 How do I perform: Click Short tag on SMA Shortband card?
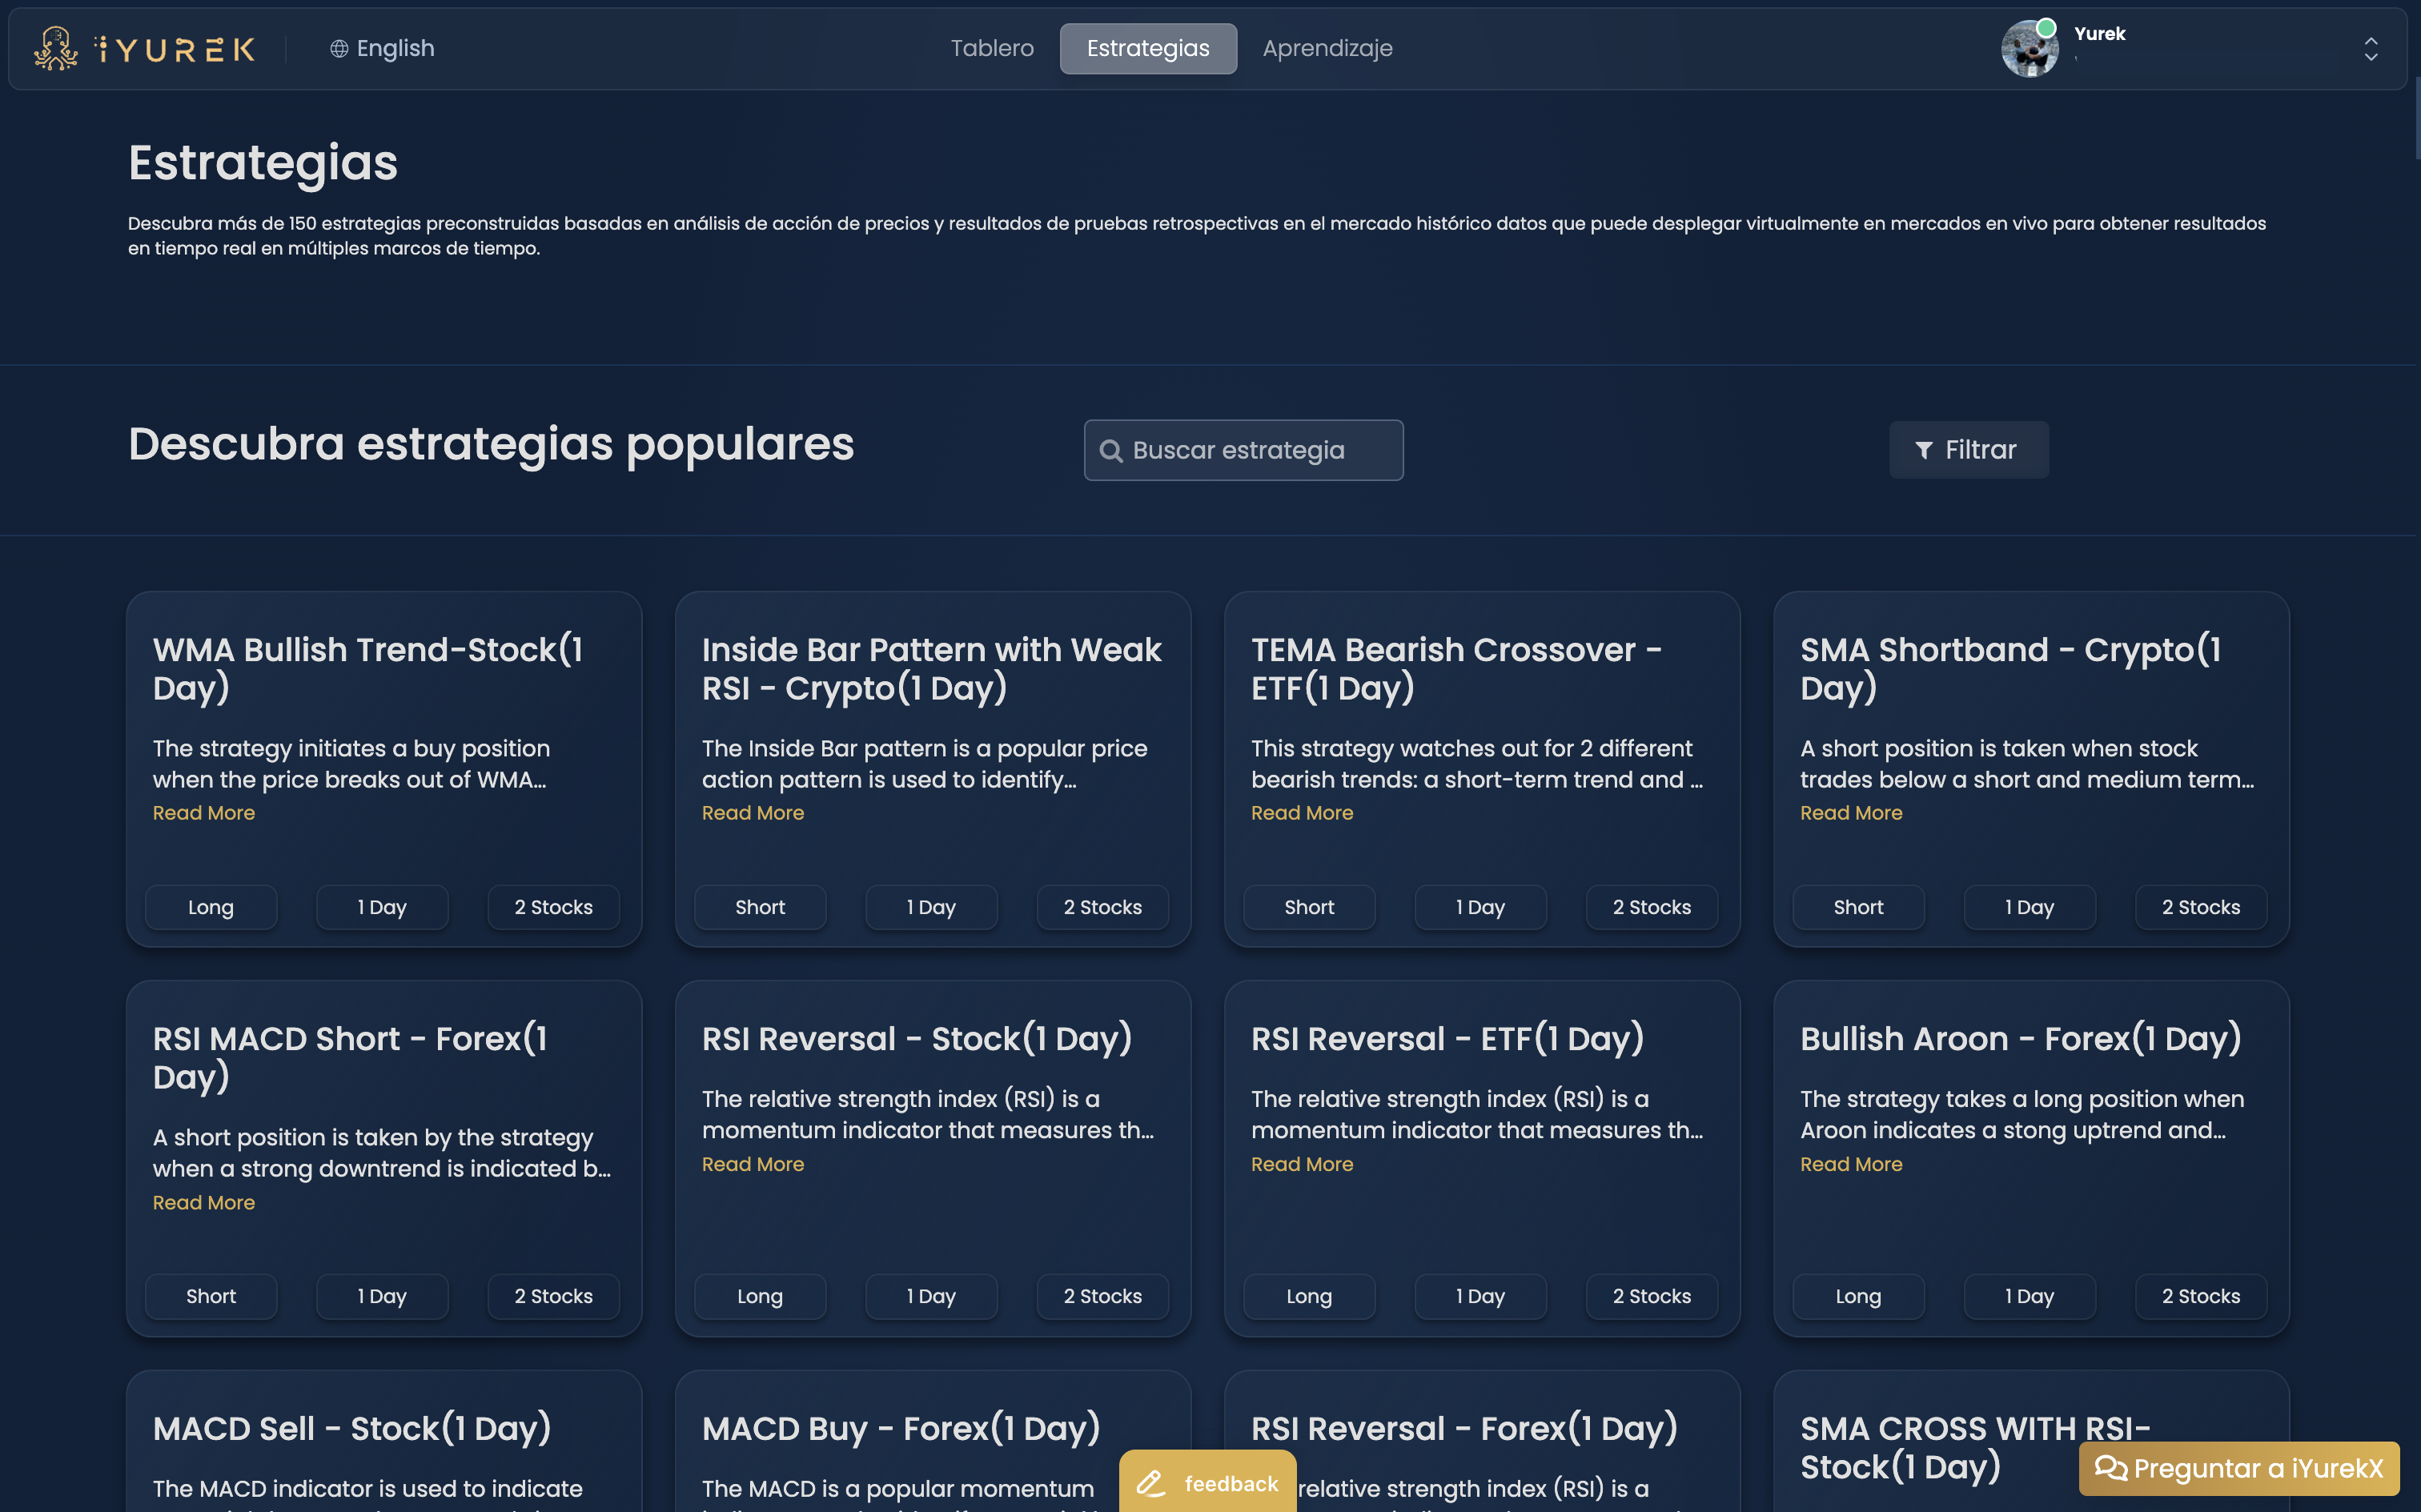tap(1858, 907)
